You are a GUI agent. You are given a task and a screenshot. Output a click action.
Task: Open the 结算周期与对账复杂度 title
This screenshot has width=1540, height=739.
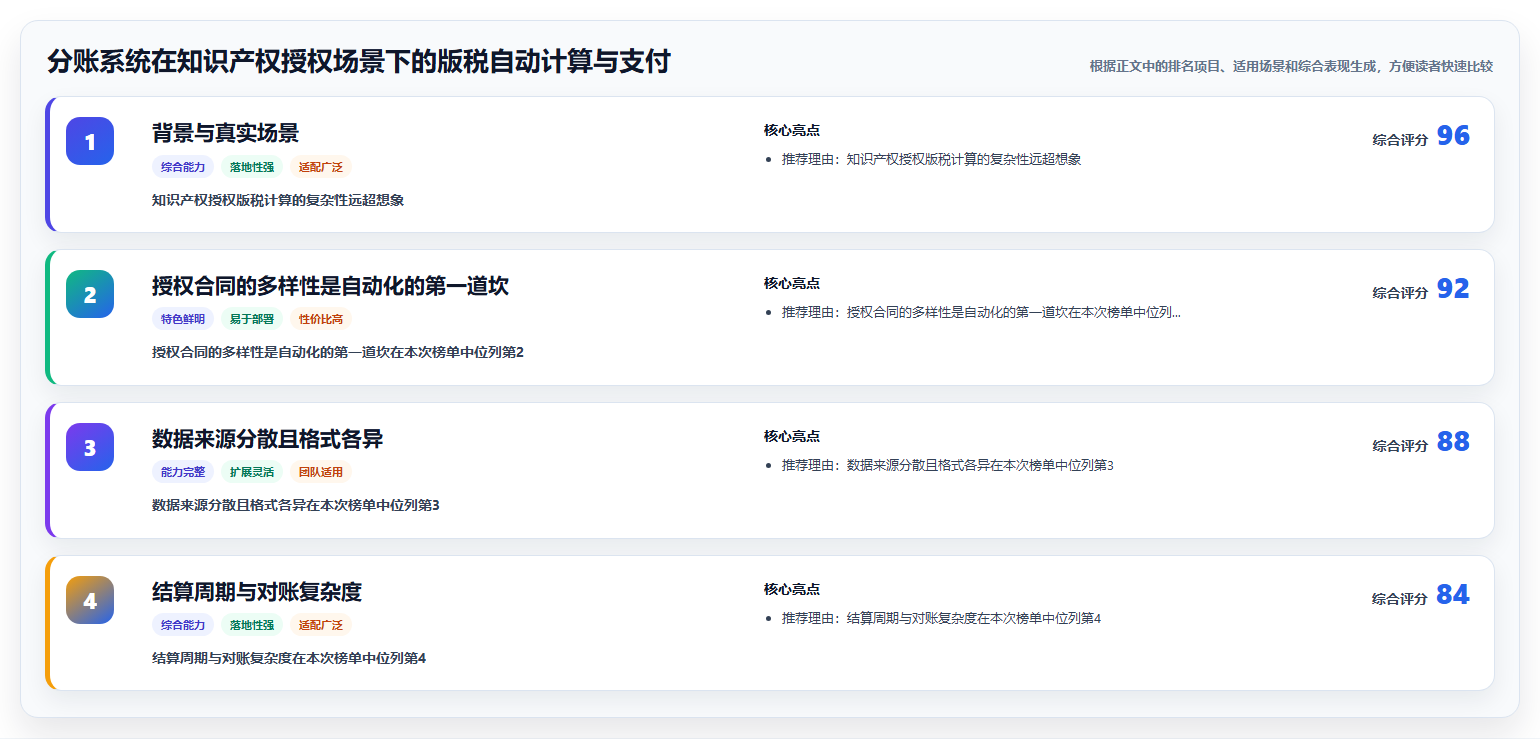tap(257, 592)
